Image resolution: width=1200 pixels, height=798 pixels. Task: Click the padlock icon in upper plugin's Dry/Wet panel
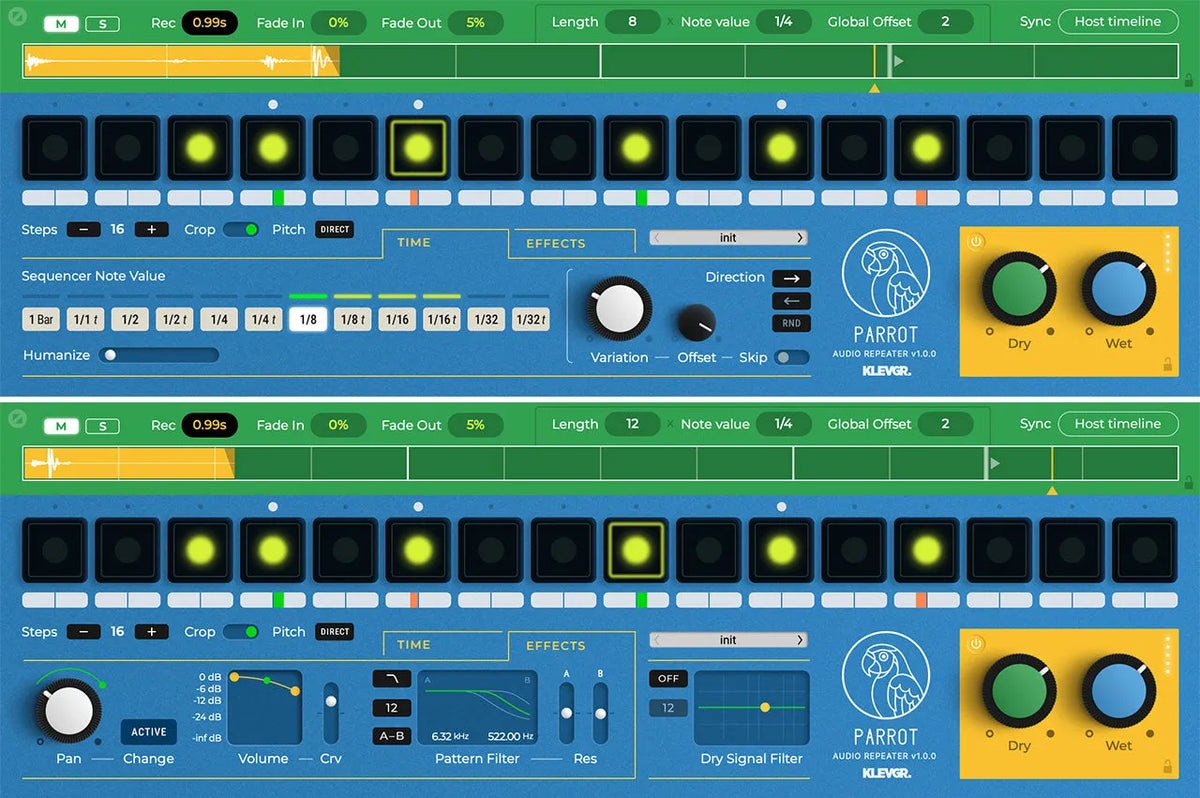click(1166, 365)
